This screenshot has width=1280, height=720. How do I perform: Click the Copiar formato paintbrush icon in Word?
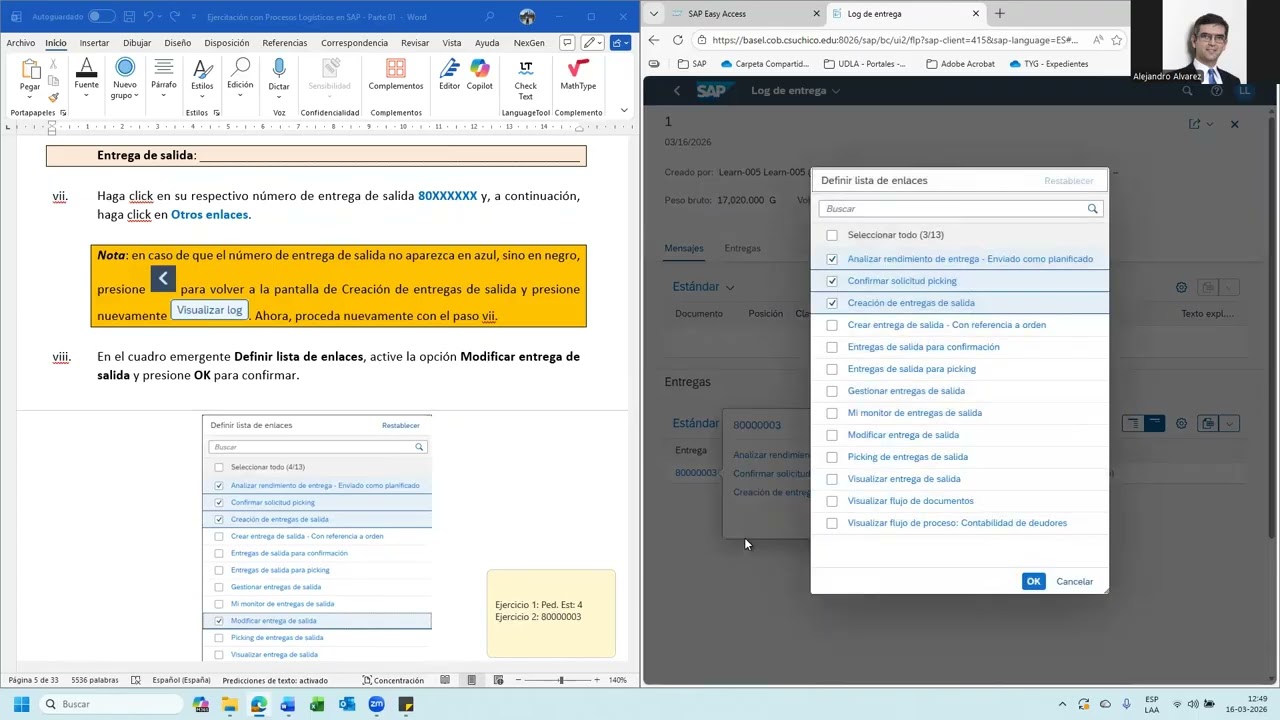[x=53, y=97]
